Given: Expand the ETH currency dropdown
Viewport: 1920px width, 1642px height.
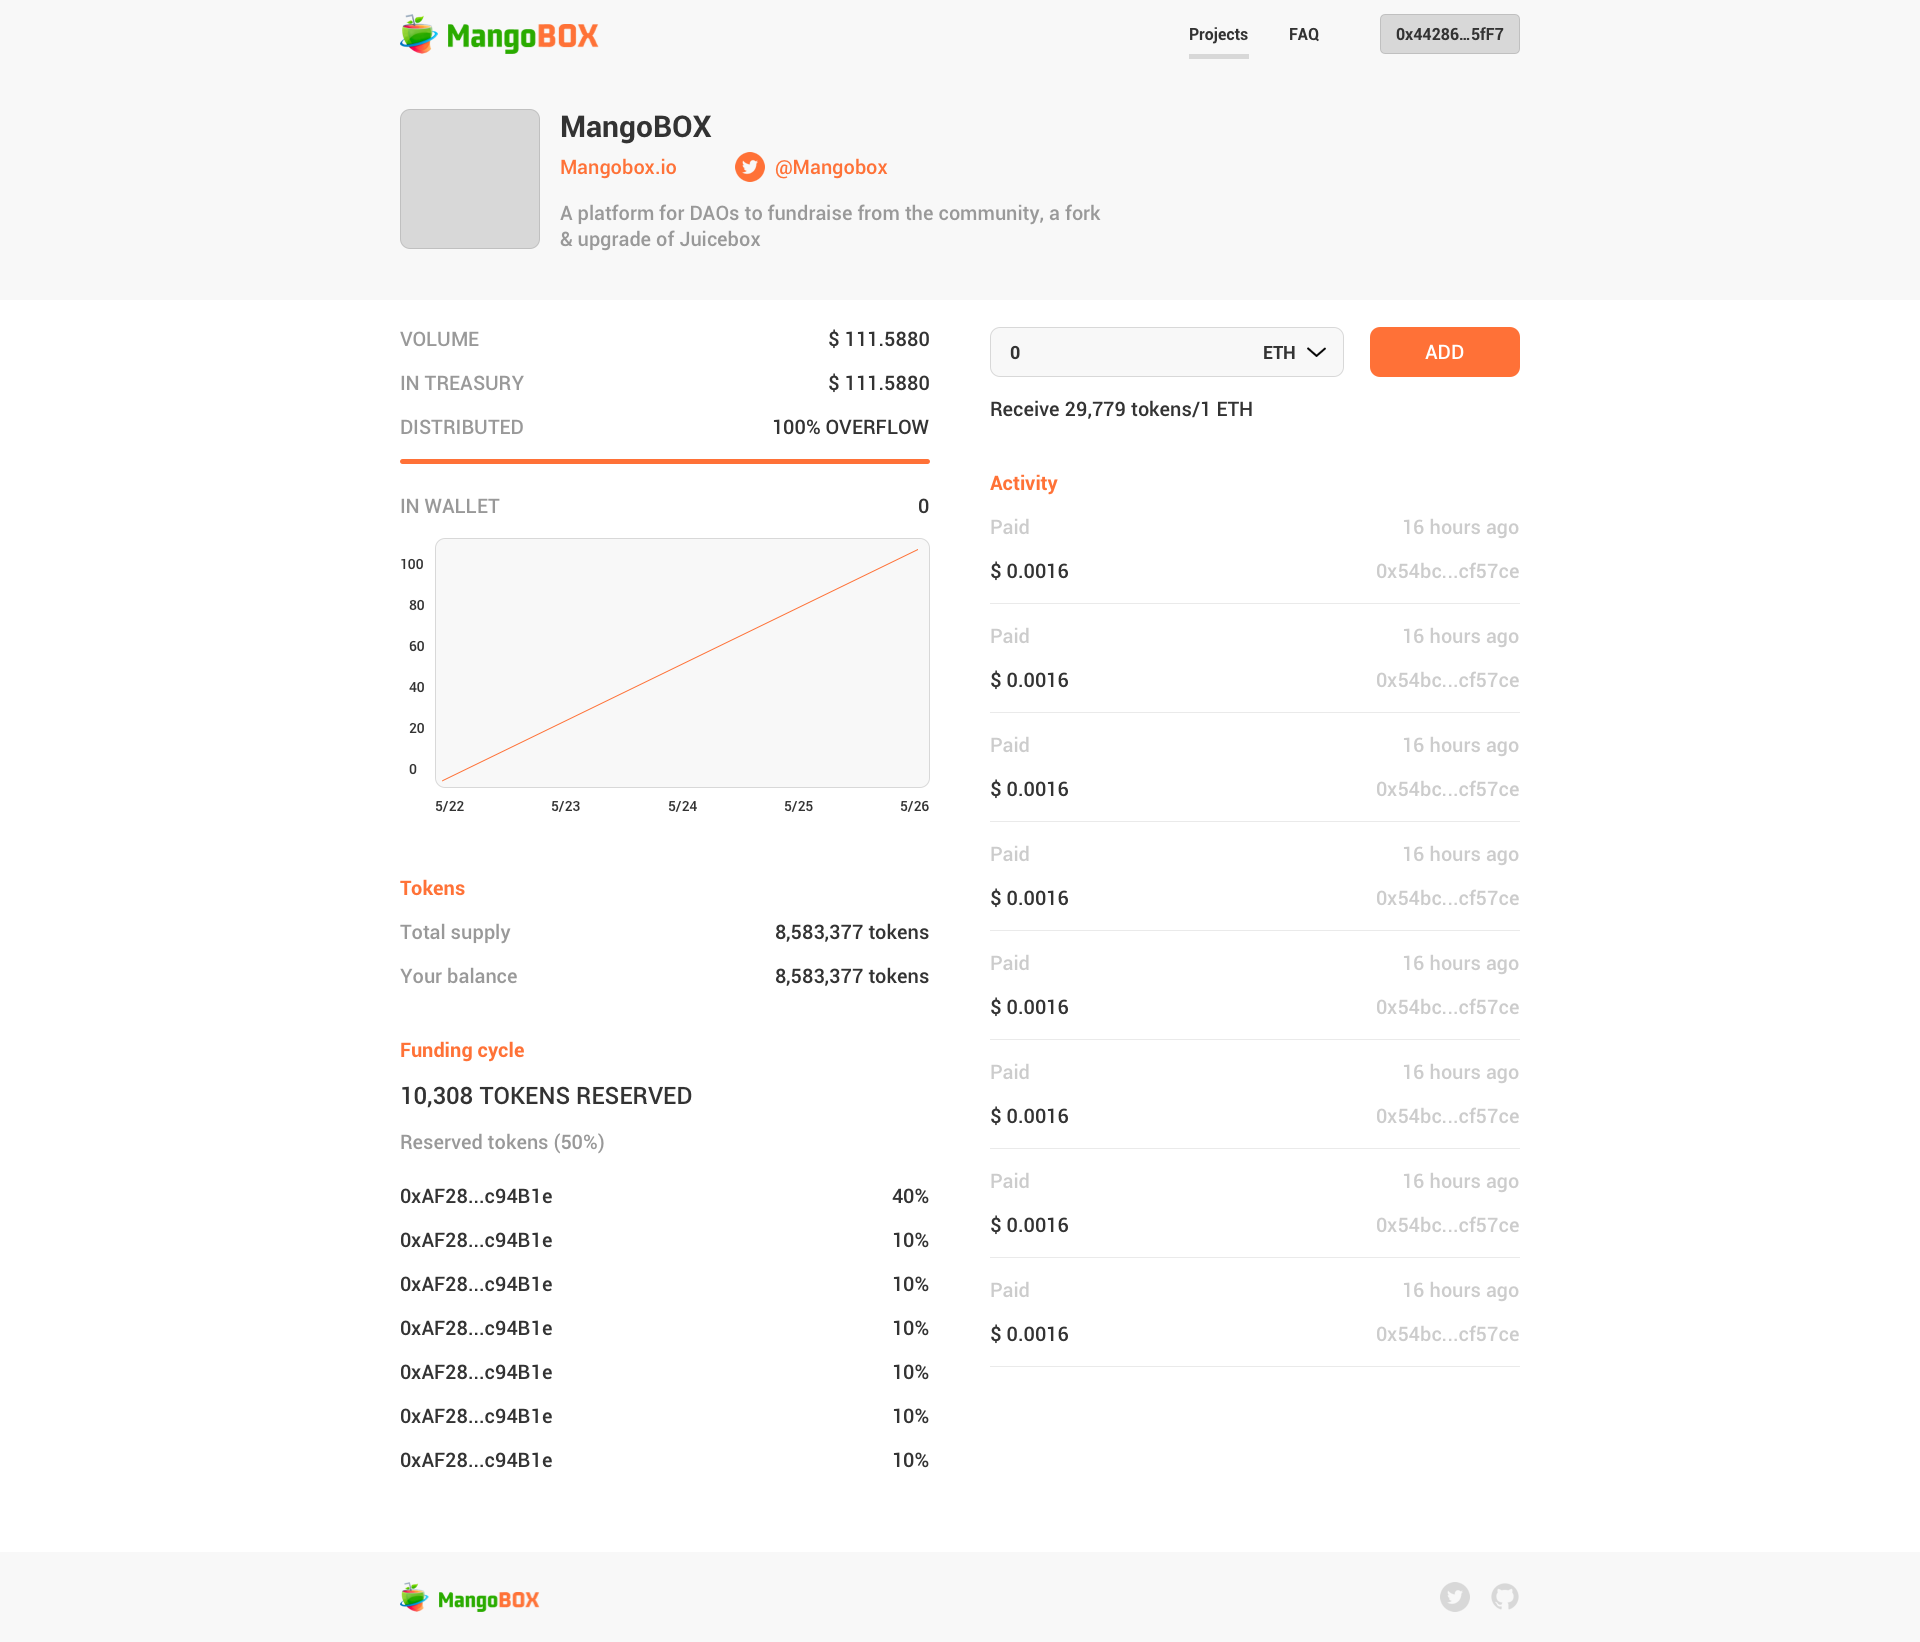Looking at the screenshot, I should coord(1294,352).
